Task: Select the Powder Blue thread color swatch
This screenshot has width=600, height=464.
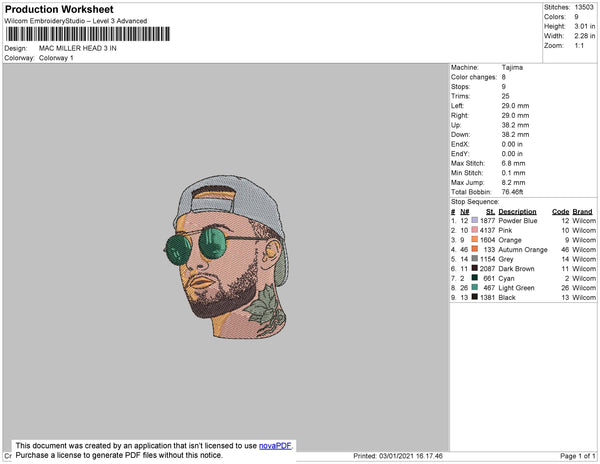Action: pos(474,220)
